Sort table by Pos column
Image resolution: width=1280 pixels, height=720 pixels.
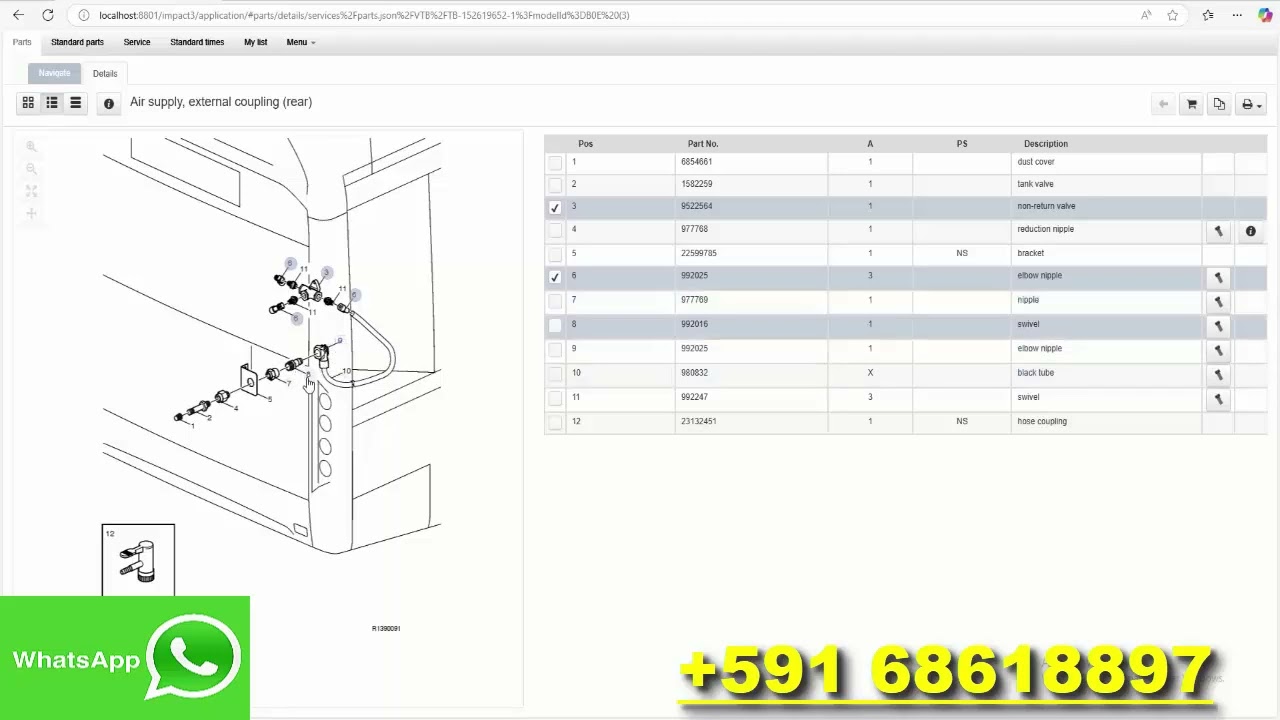click(585, 144)
